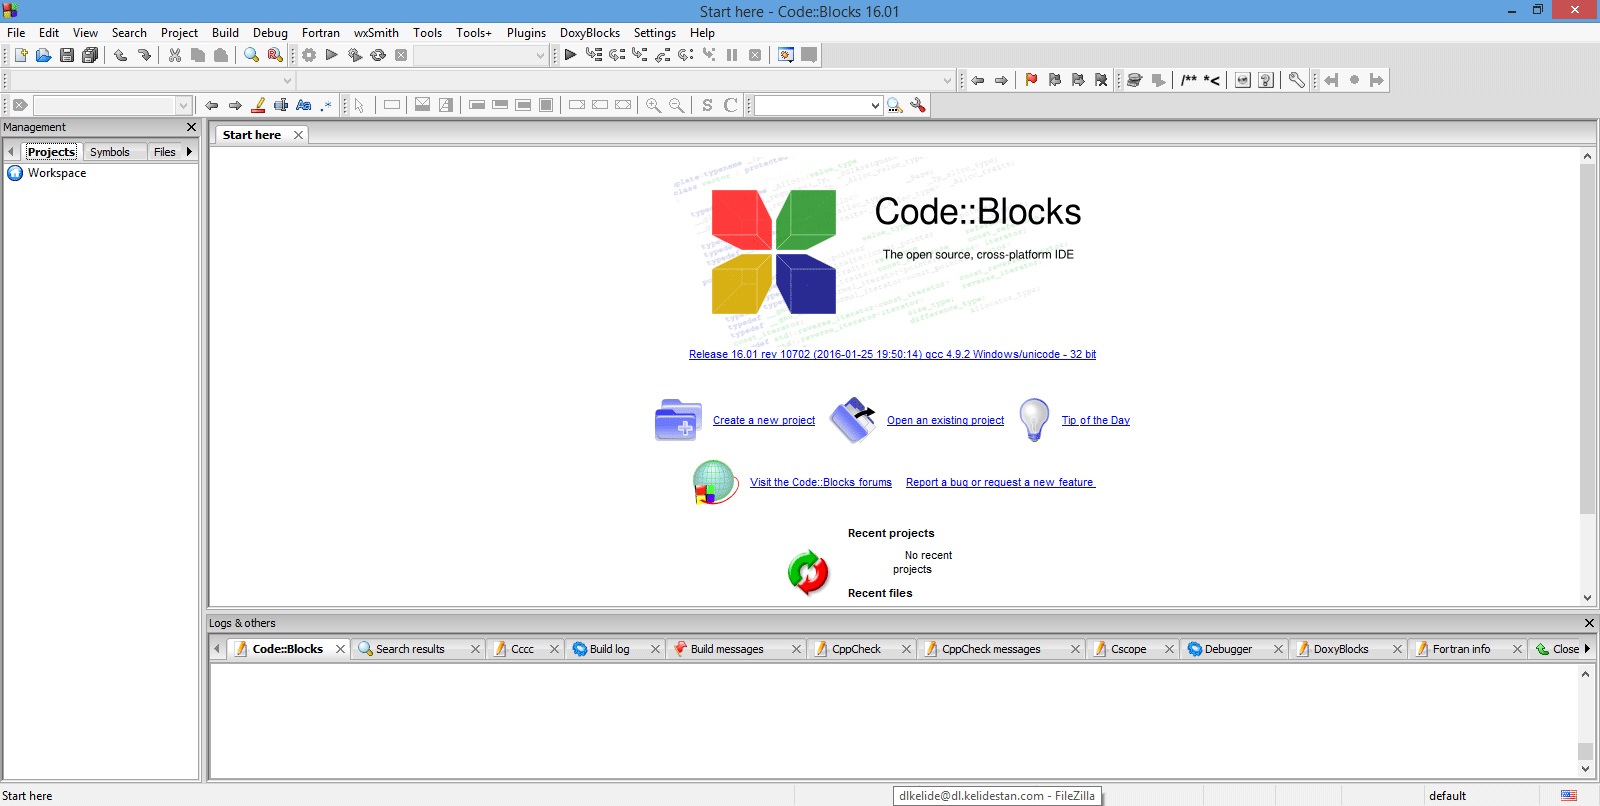Click the Logs panel vertical scrollbar

click(x=1585, y=751)
